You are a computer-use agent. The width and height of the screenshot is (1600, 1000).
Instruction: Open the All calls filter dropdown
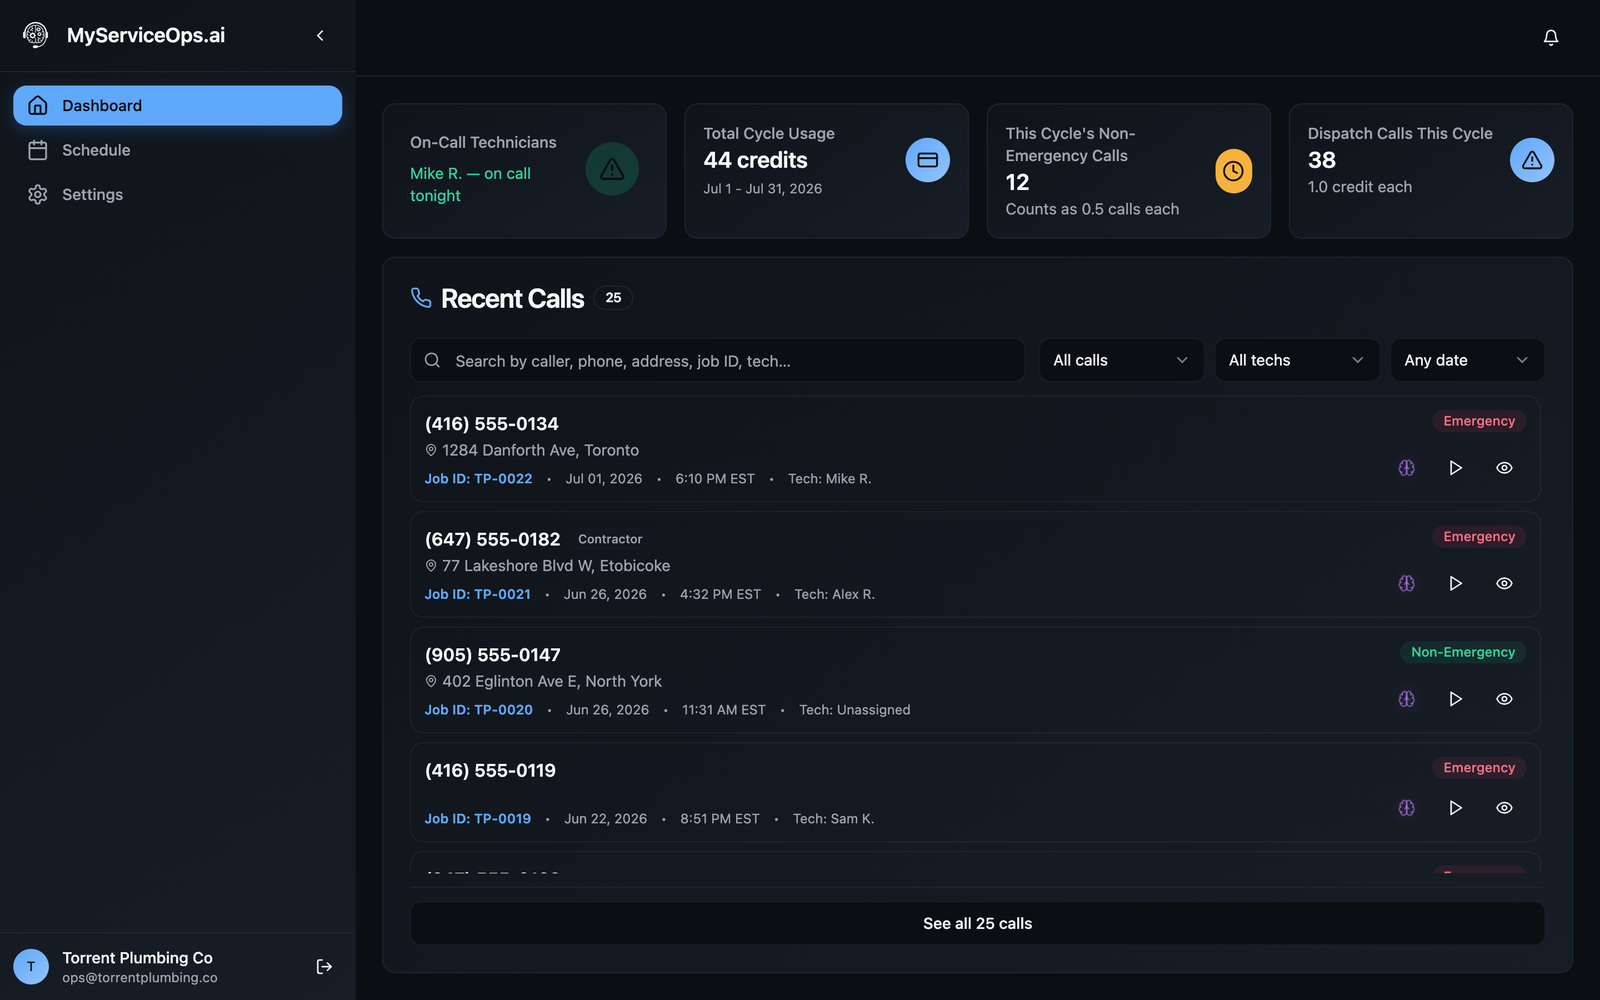pyautogui.click(x=1121, y=360)
